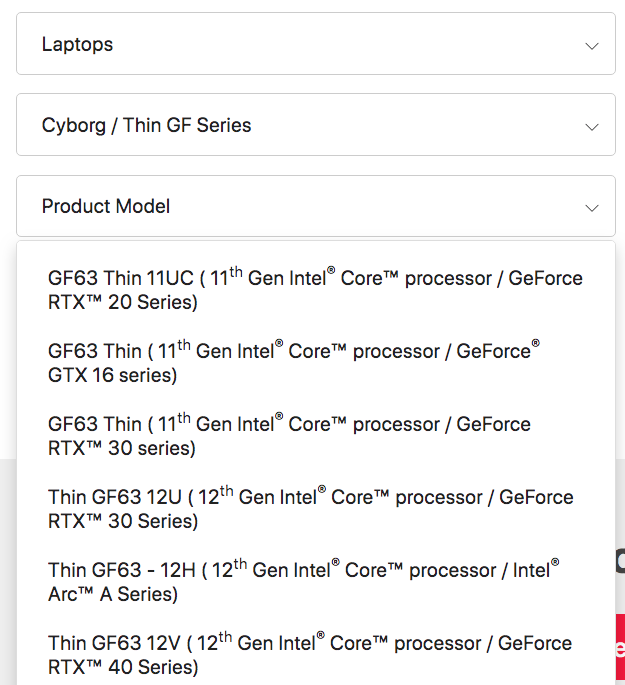This screenshot has height=685, width=625.
Task: Pick GF63 Thin 11th Gen RTX 30 series
Action: point(289,436)
